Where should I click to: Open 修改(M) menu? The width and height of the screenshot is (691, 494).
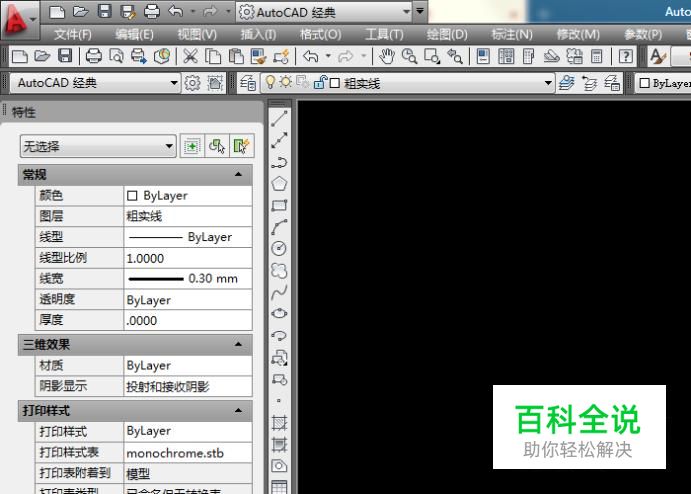point(578,34)
